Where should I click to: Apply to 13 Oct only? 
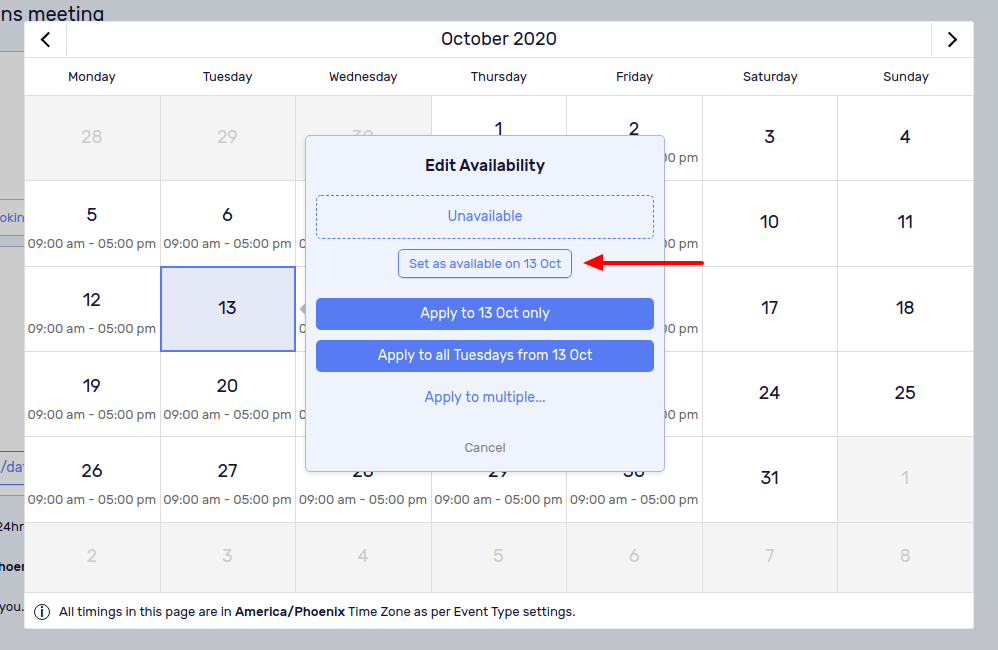484,313
